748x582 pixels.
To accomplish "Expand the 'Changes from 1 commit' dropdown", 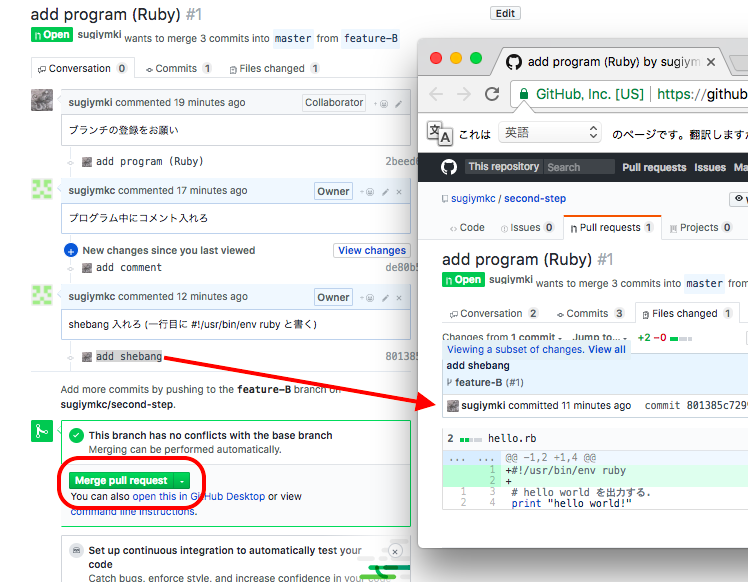I will 501,338.
